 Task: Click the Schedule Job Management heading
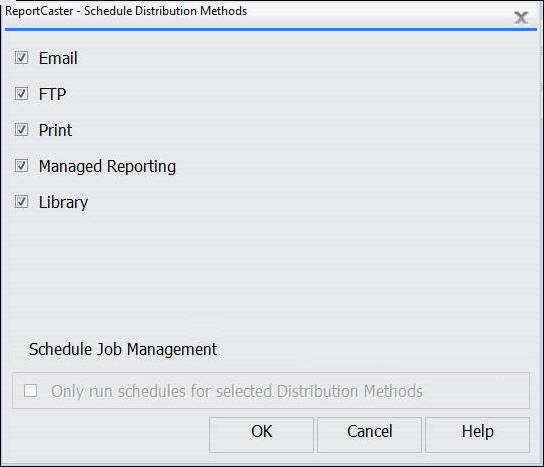pyautogui.click(x=123, y=349)
